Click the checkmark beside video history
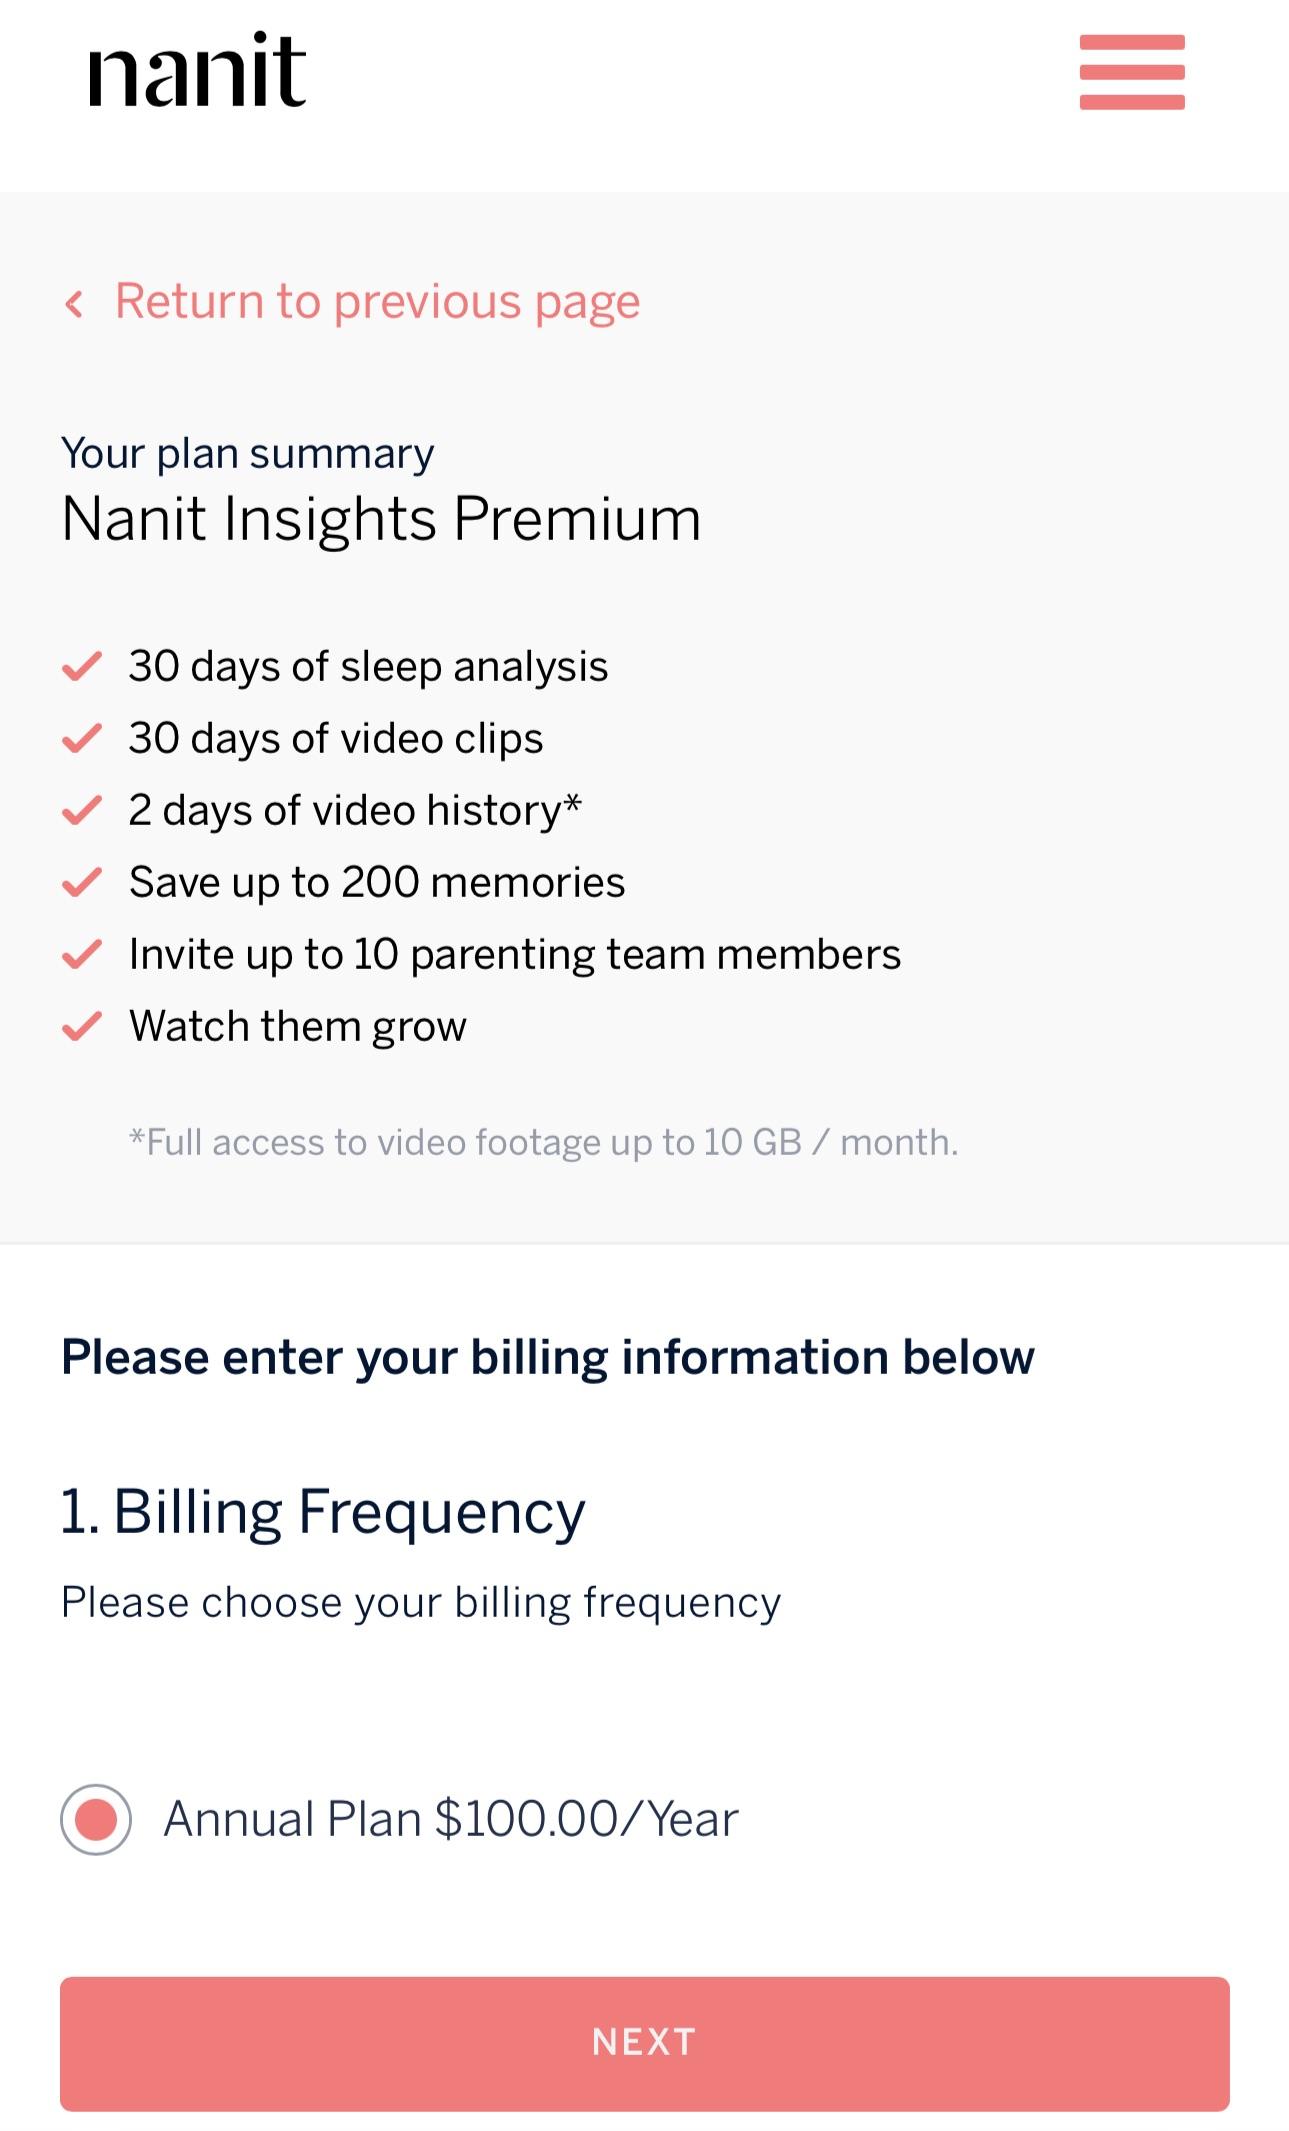The width and height of the screenshot is (1289, 2131). coord(82,811)
